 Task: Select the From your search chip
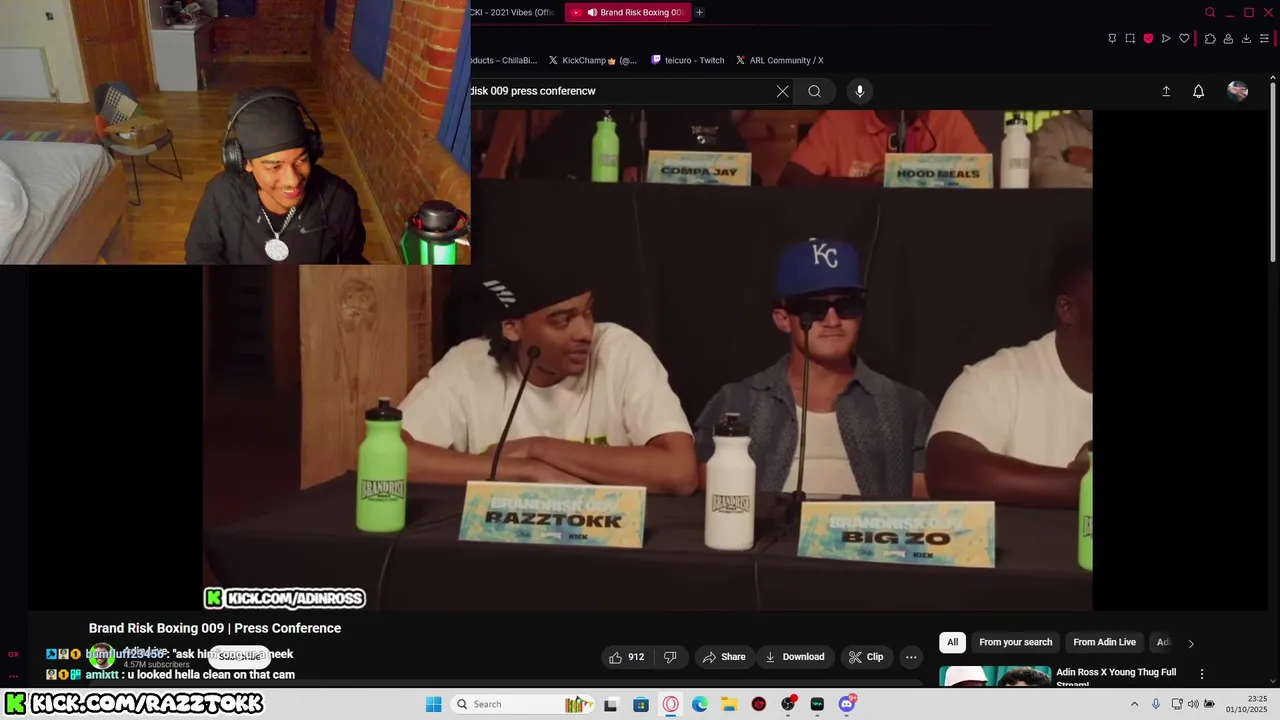[1015, 642]
